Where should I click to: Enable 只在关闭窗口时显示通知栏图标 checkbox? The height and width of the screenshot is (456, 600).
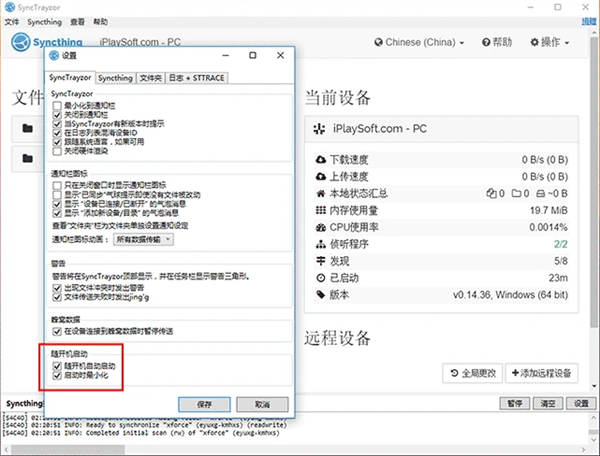click(x=57, y=186)
